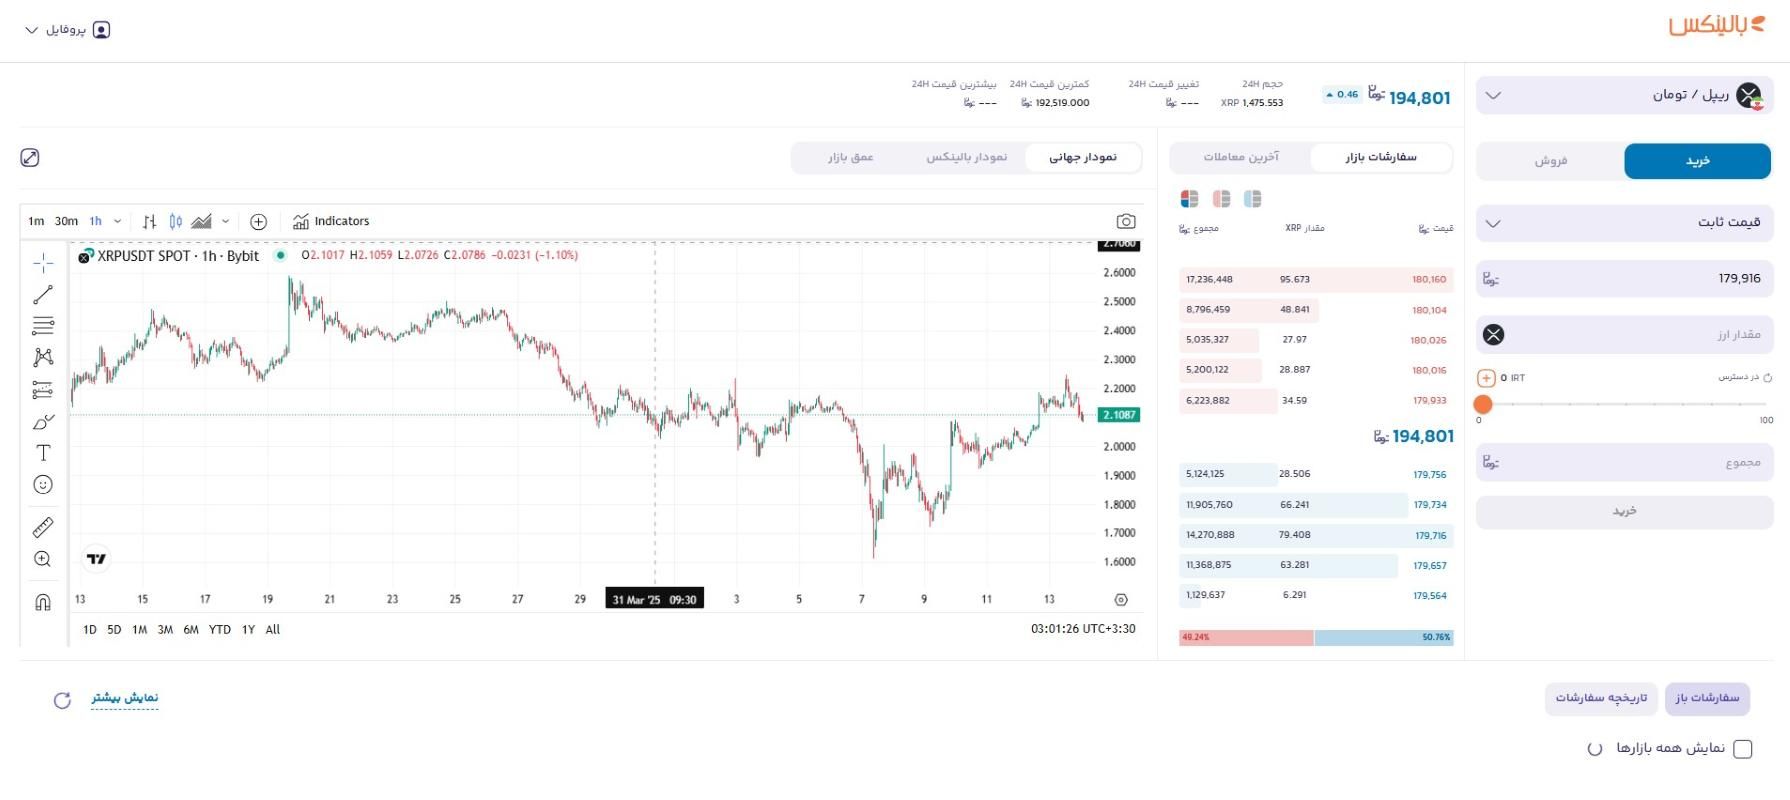Select the trend line drawing tool
The height and width of the screenshot is (800, 1790).
43,295
